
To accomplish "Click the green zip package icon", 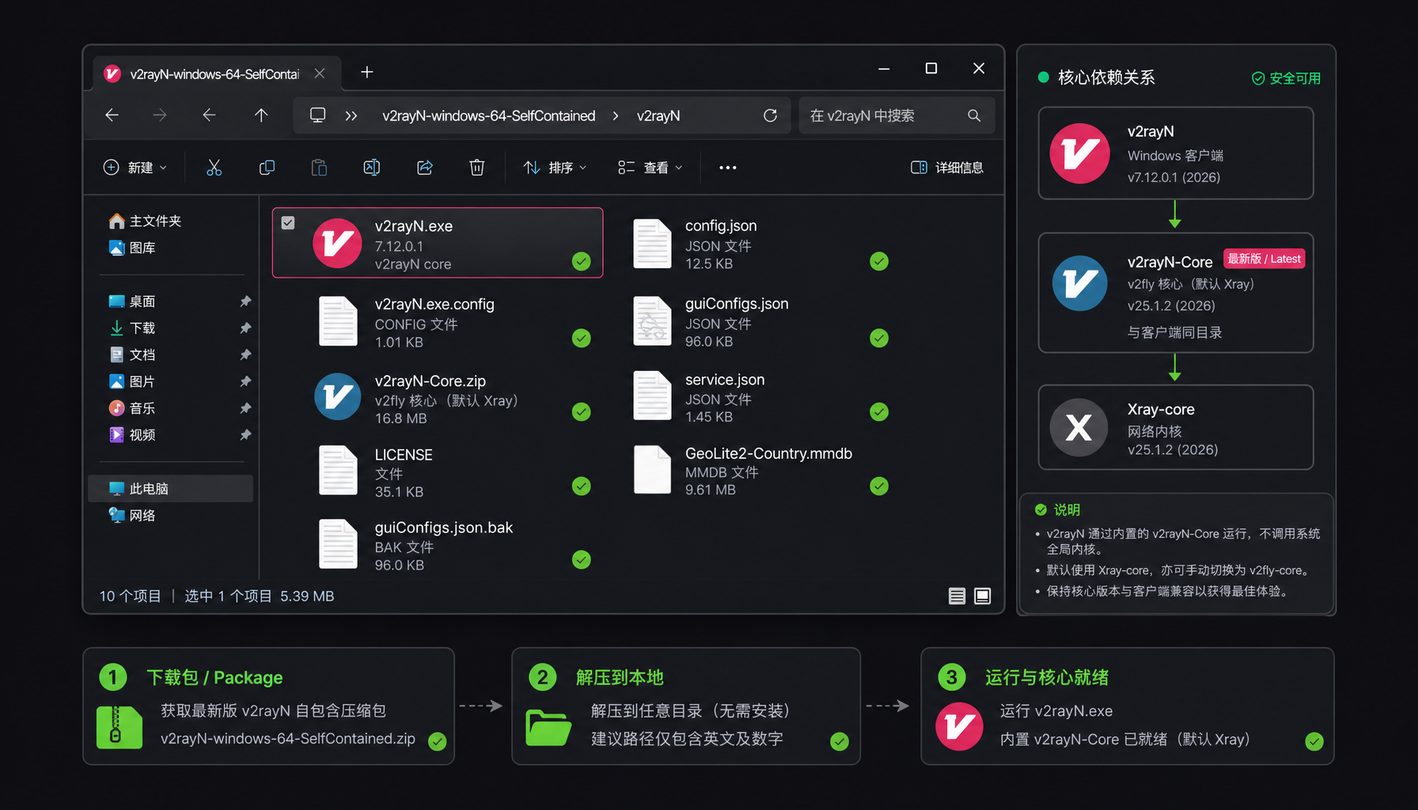I will pos(119,727).
